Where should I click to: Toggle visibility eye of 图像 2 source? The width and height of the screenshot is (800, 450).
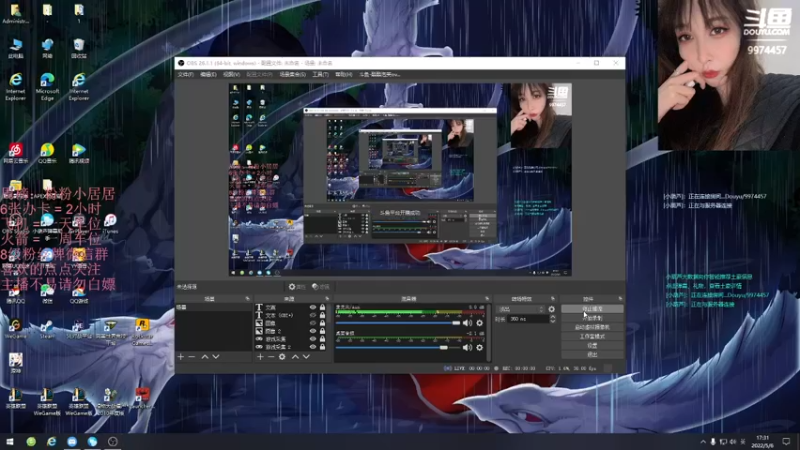tap(313, 331)
